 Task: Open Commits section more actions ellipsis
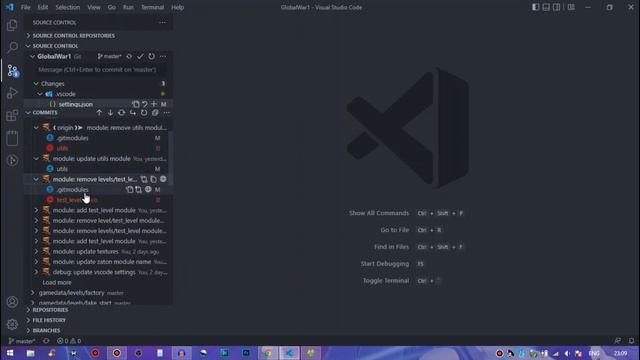click(167, 113)
